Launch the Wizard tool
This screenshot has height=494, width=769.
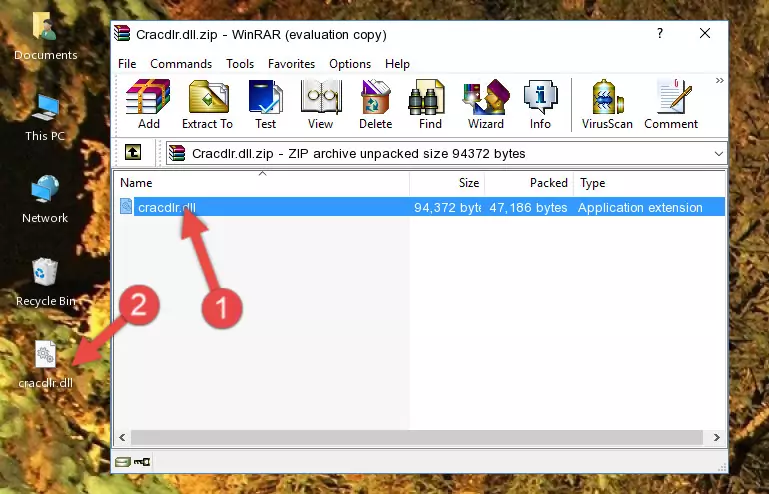click(486, 104)
